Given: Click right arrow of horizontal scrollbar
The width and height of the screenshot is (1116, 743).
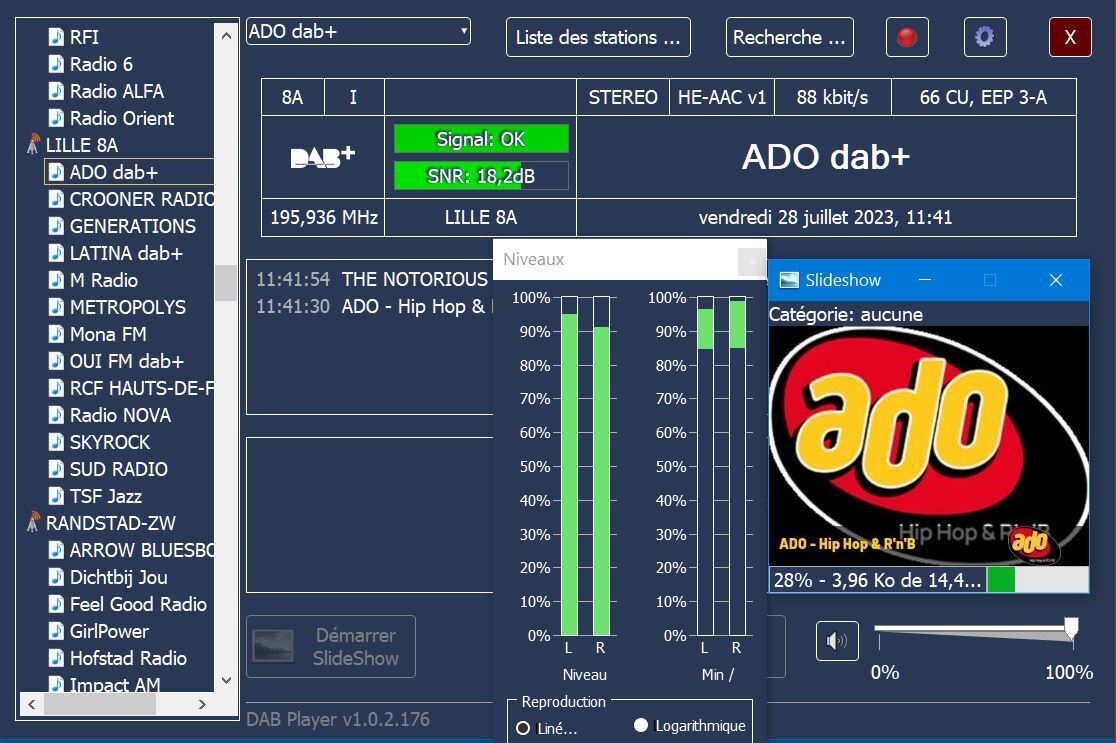Looking at the screenshot, I should click(202, 704).
